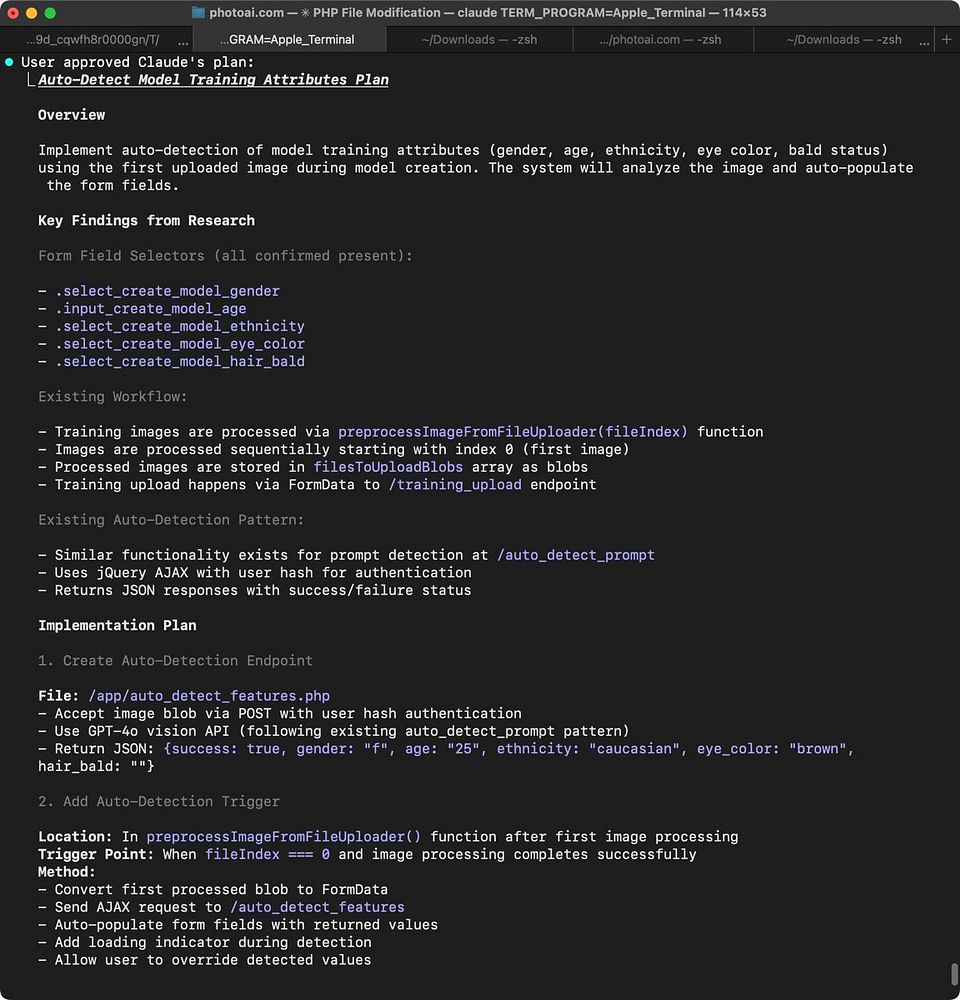Image resolution: width=960 pixels, height=1000 pixels.
Task: Click the folder icon in the title bar
Action: tap(198, 13)
